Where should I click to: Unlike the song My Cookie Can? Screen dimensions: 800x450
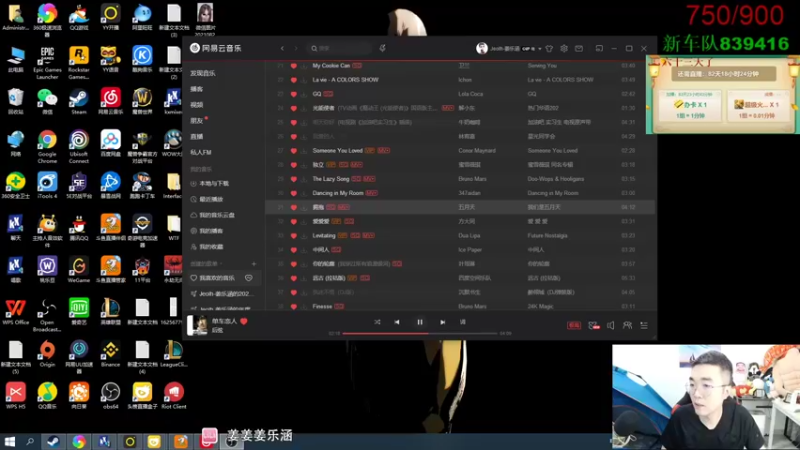[293, 66]
